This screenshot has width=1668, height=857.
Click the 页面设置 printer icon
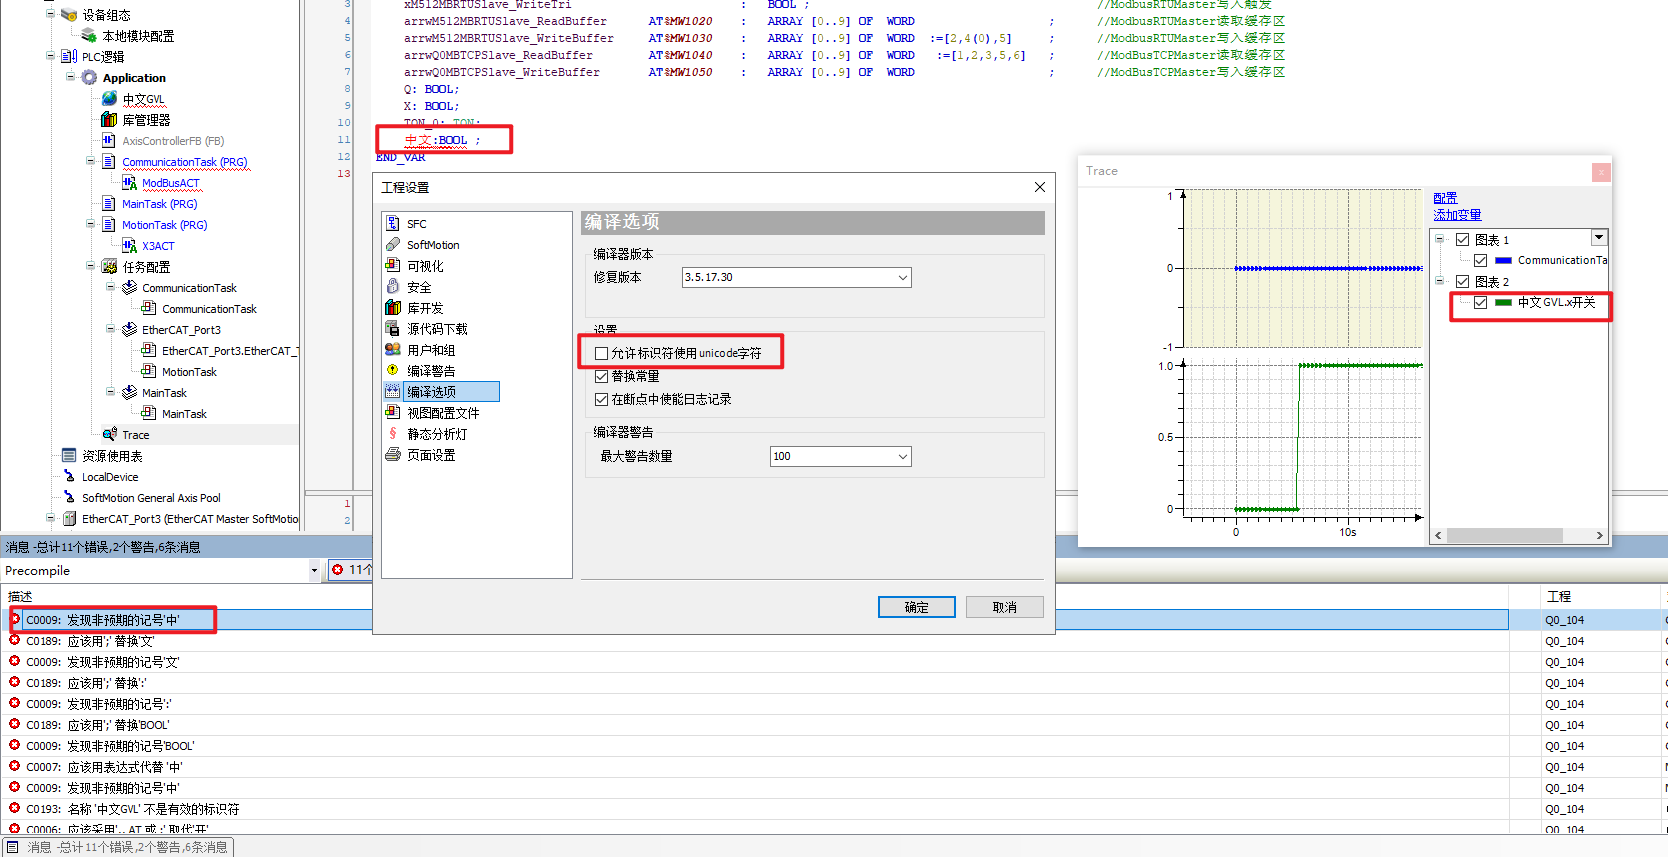(393, 455)
